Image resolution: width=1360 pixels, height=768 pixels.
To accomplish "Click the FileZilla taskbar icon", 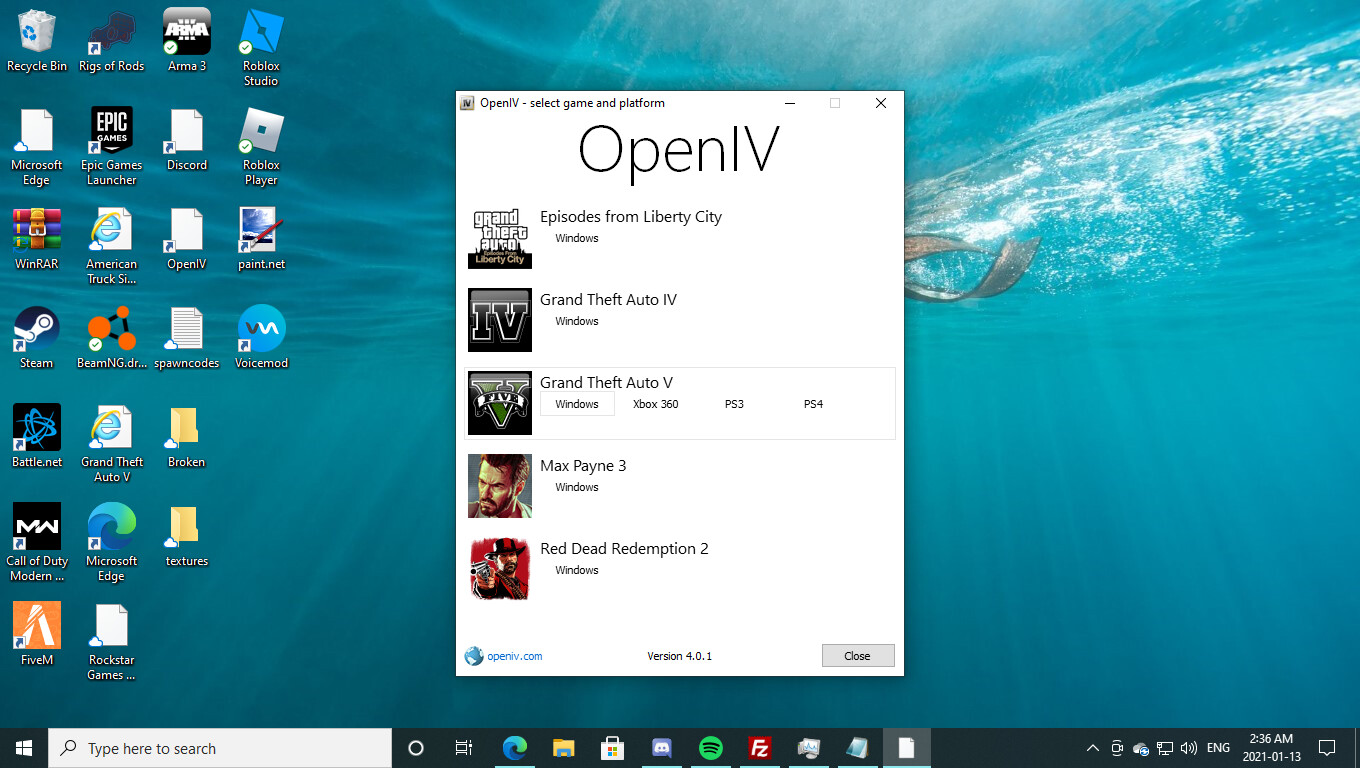I will click(760, 748).
